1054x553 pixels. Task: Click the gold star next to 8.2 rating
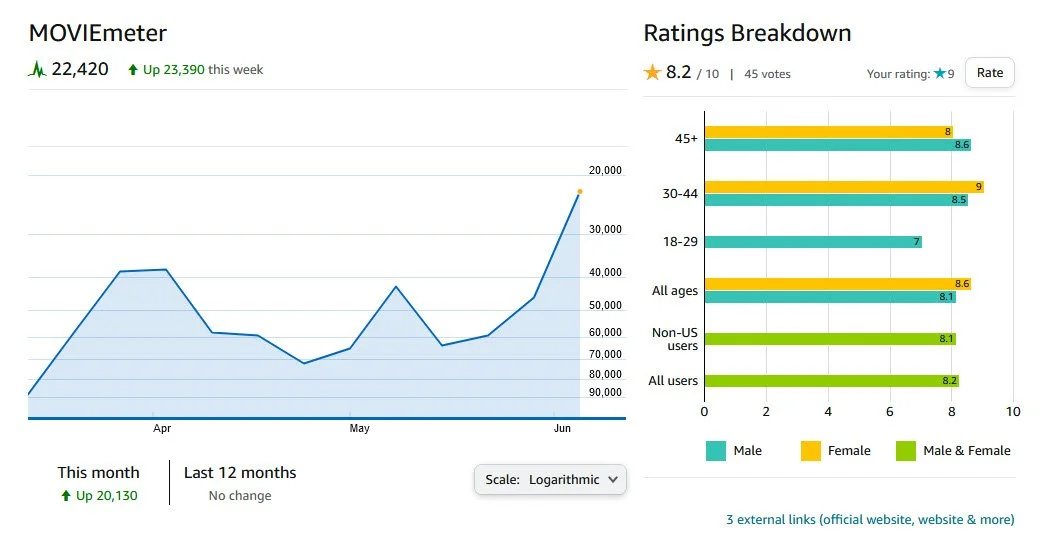pos(652,72)
